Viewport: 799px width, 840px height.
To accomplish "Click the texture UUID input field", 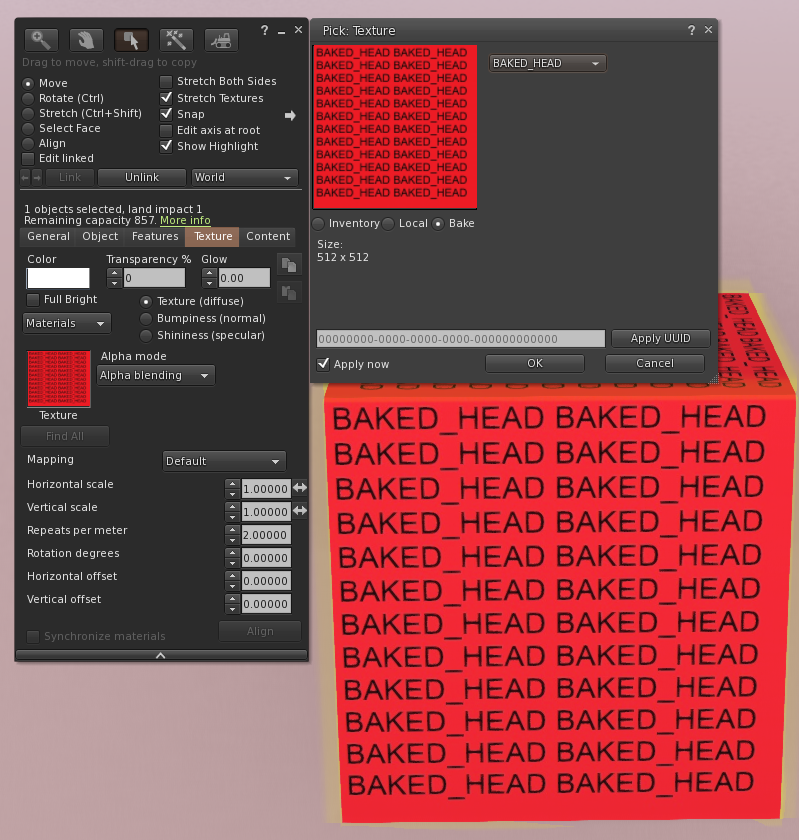I will (460, 339).
